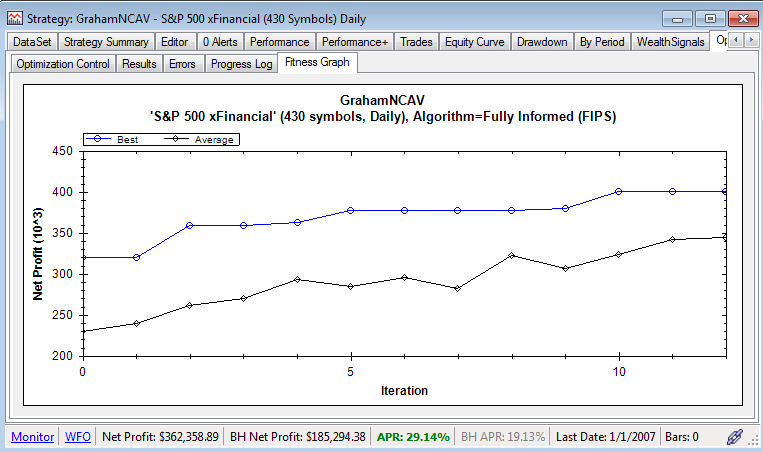Open the Strategy Summary tab

[107, 42]
